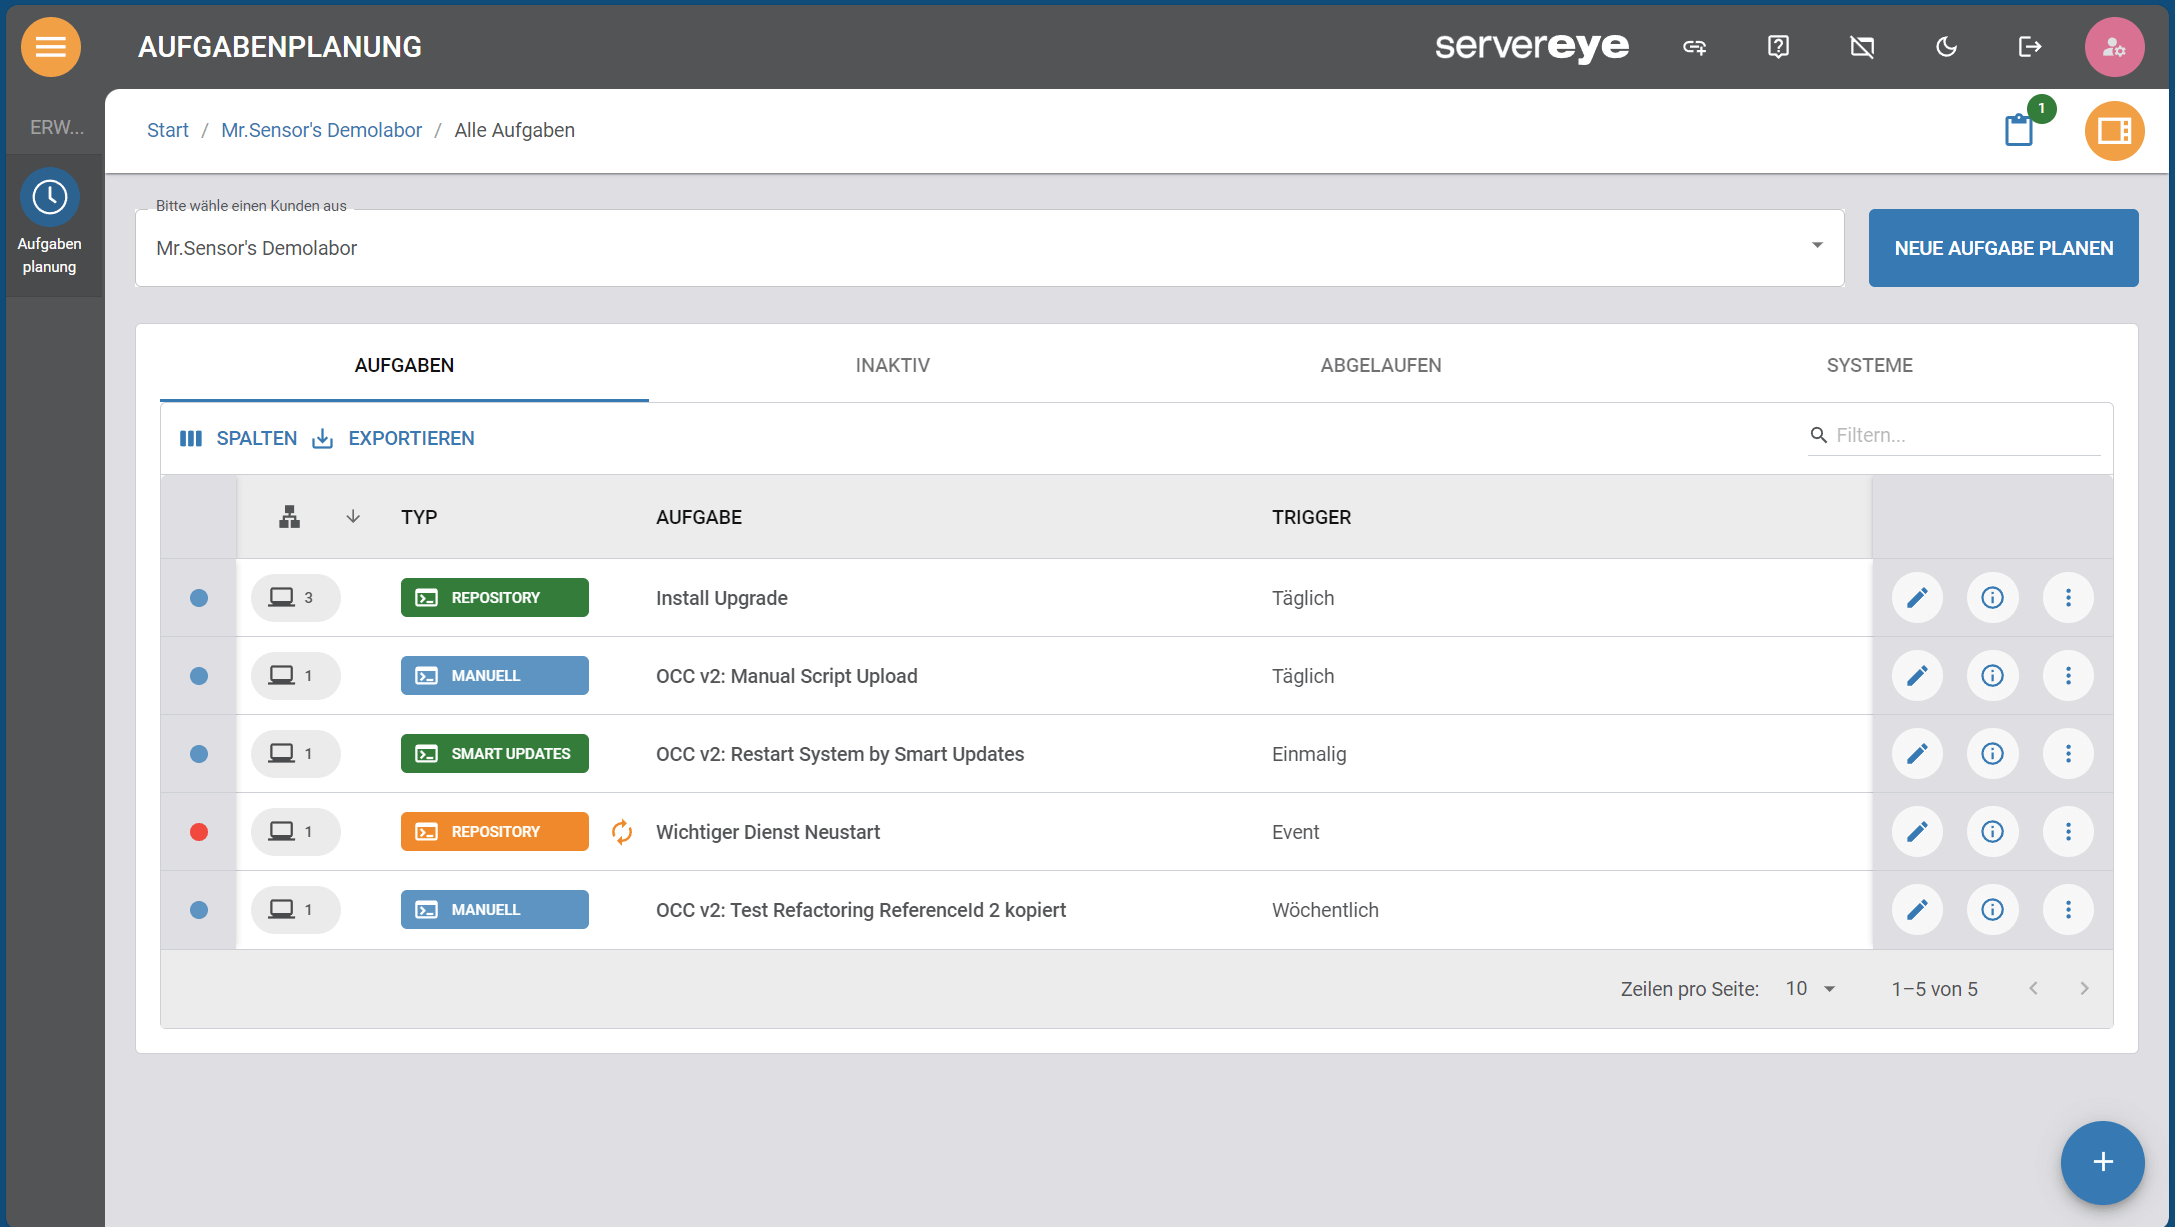The height and width of the screenshot is (1227, 2175).
Task: Toggle dark mode moon icon
Action: point(1946,47)
